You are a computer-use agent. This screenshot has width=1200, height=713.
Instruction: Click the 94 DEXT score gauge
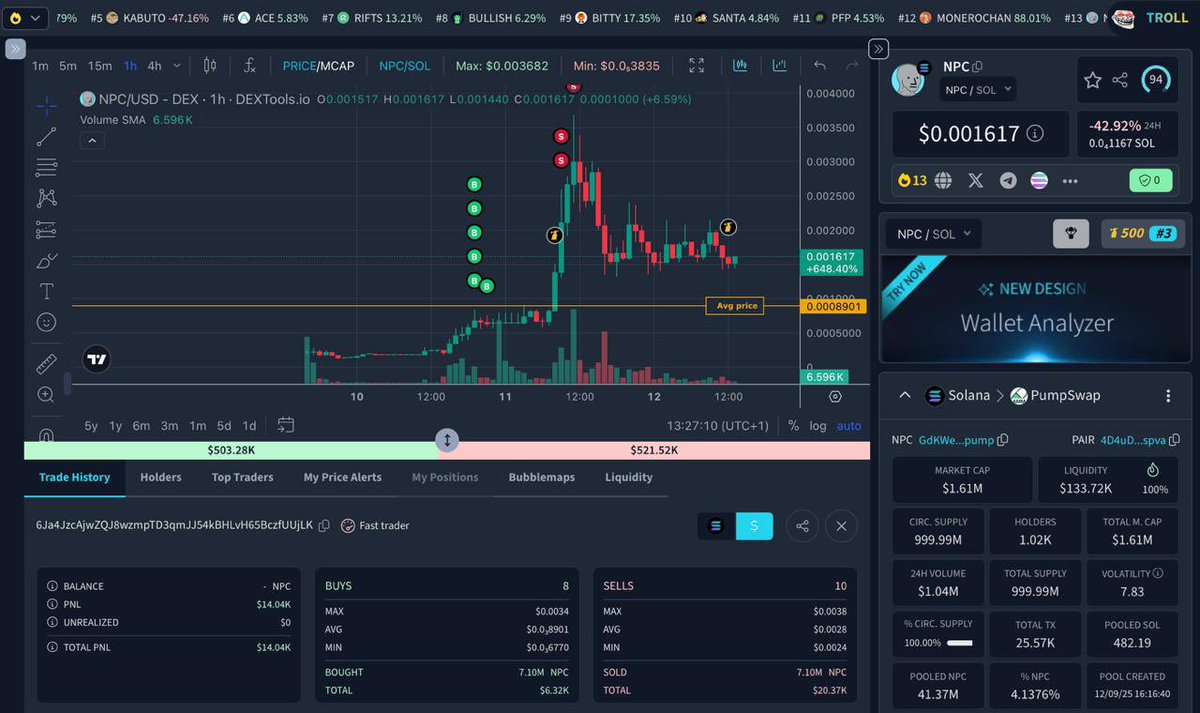click(x=1157, y=79)
